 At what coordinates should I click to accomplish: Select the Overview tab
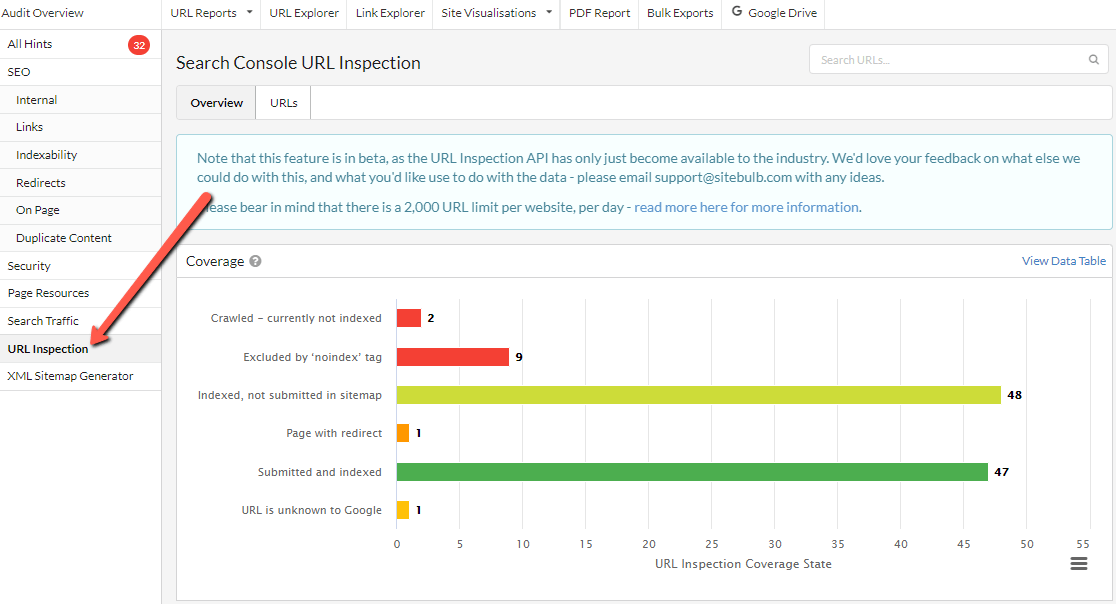click(216, 103)
